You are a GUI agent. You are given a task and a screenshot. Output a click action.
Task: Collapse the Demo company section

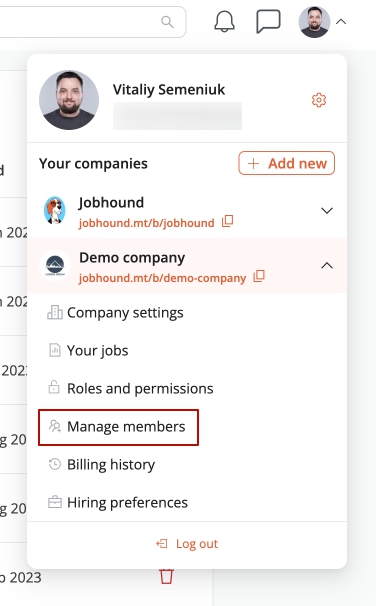click(327, 266)
